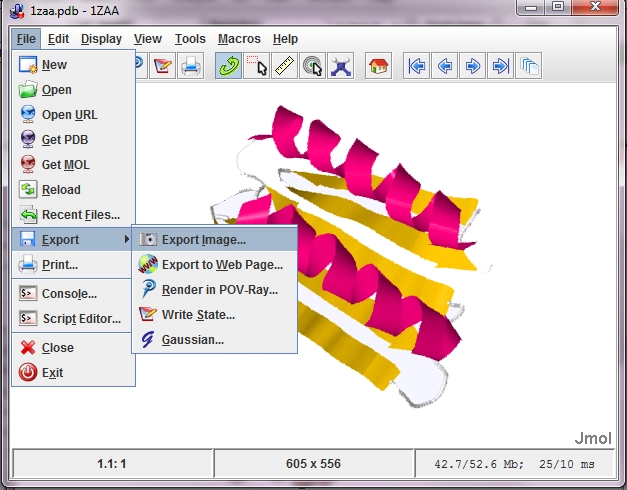Click the Open URL globe icon
Image resolution: width=627 pixels, height=490 pixels.
pos(28,114)
